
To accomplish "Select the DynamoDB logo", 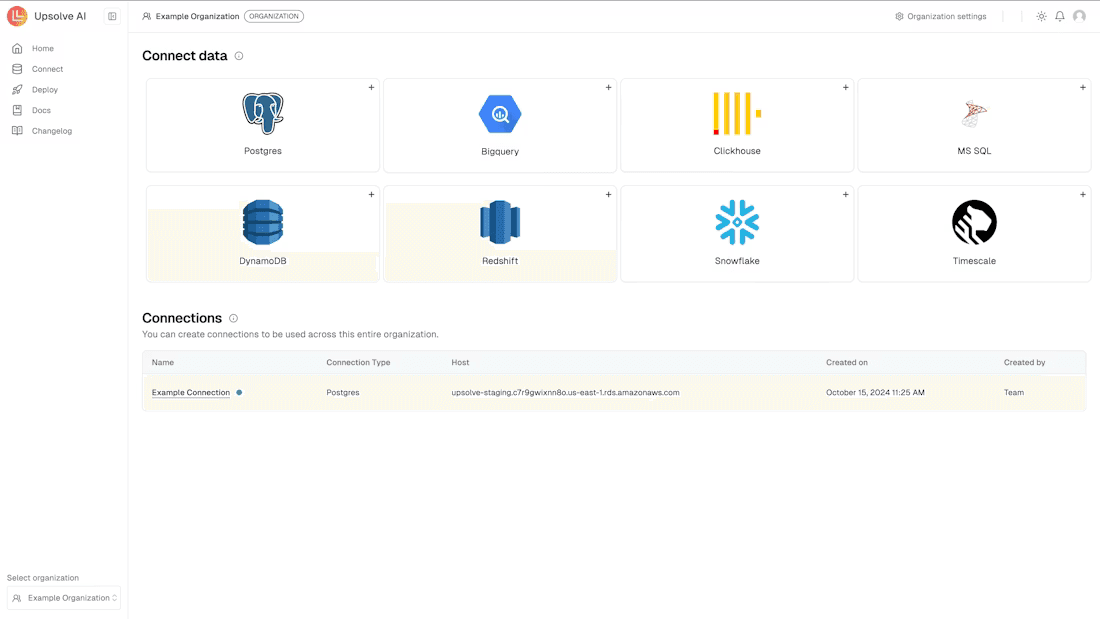I will point(263,222).
